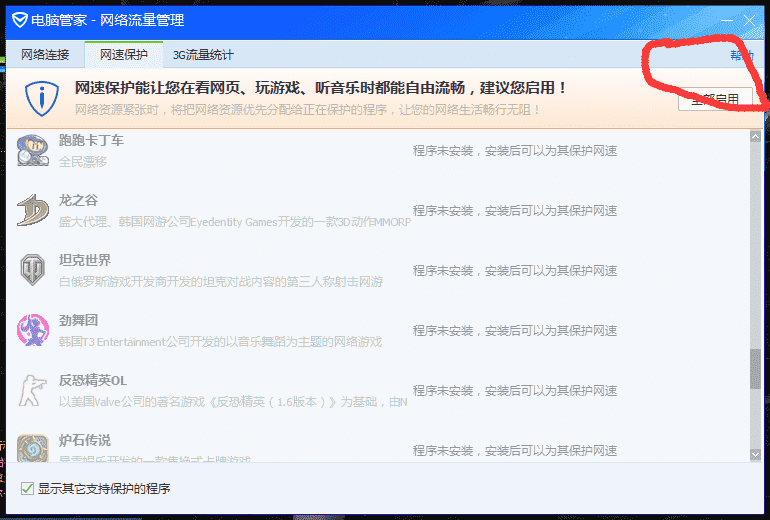This screenshot has height=520, width=770.
Task: Click the 坦克世界 description about 白俄罗斯游戏开发商
Action: click(x=221, y=282)
